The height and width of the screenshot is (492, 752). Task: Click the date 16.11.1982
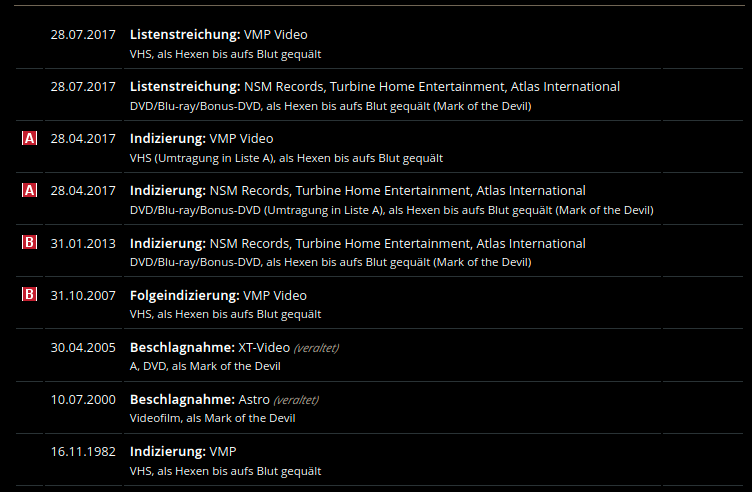click(83, 452)
